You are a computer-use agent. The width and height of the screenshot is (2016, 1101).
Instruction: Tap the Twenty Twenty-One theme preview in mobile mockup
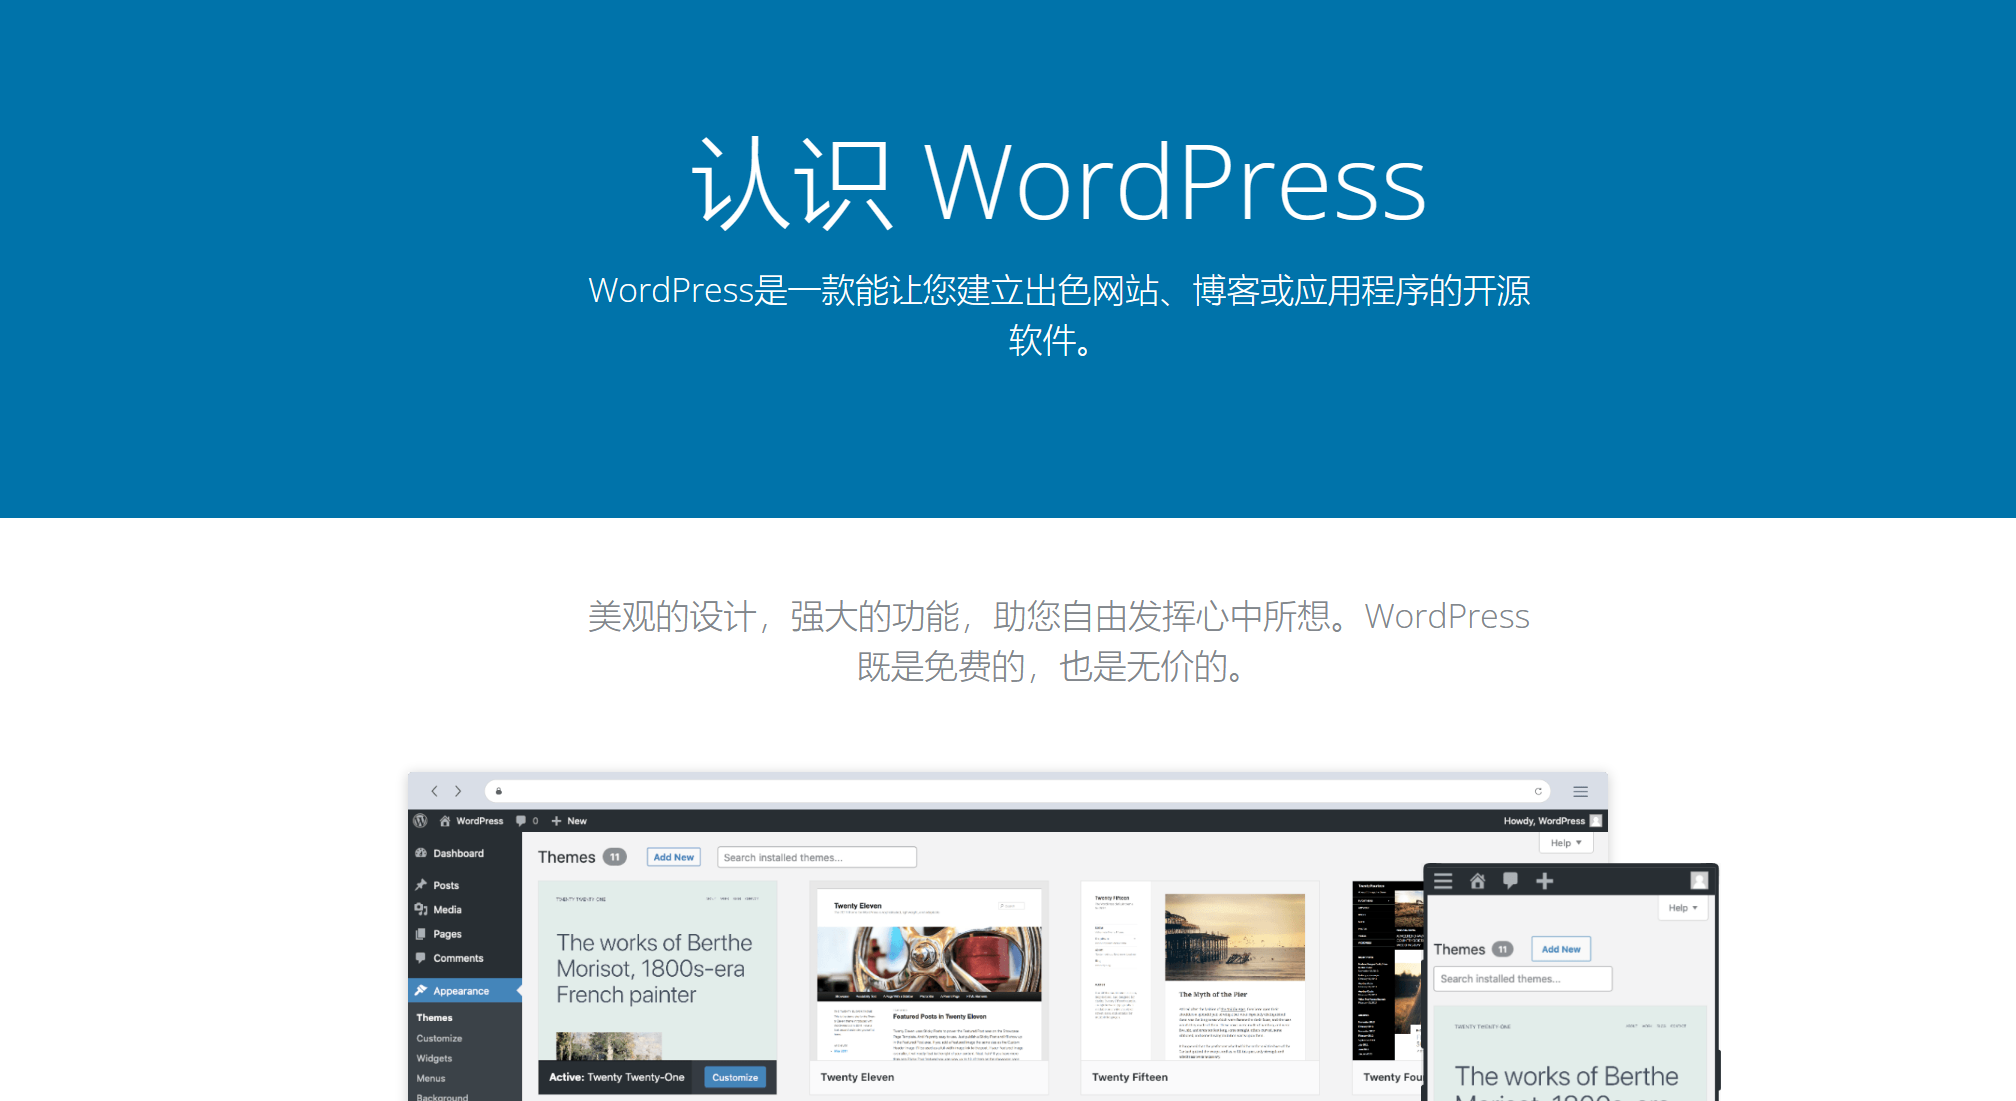(1570, 1054)
